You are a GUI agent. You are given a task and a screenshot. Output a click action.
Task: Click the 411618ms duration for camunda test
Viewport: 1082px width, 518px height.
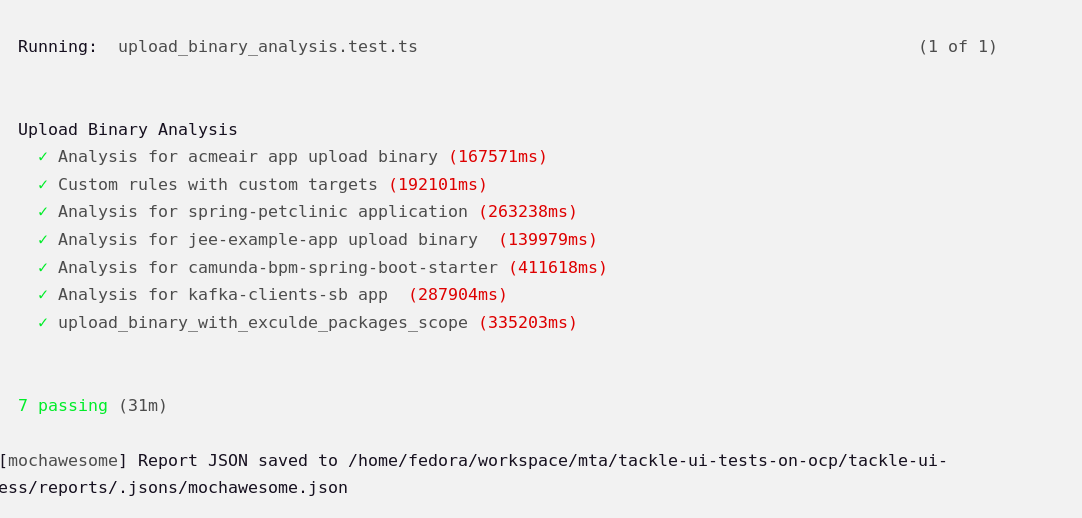coord(557,268)
